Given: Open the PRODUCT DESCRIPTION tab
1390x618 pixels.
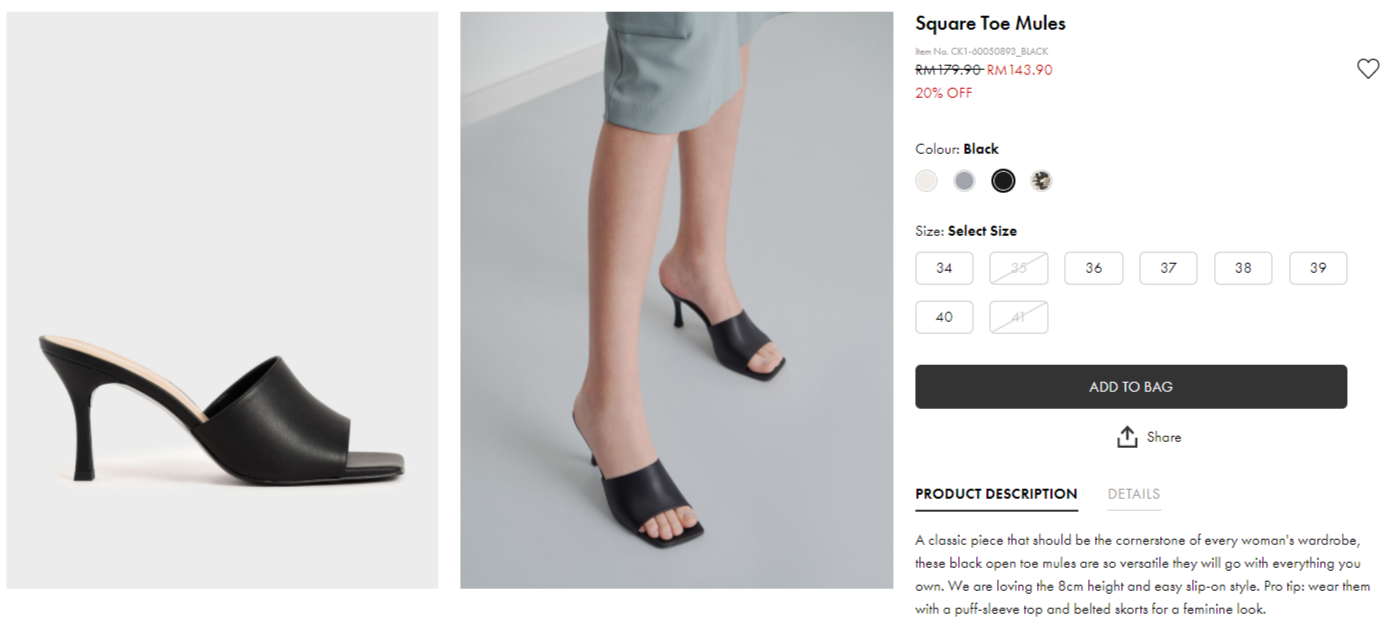Looking at the screenshot, I should 996,494.
